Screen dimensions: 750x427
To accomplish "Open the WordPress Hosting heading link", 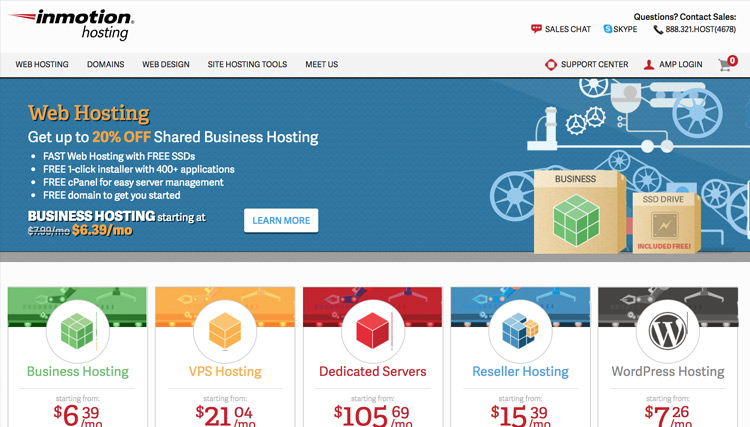I will 668,372.
